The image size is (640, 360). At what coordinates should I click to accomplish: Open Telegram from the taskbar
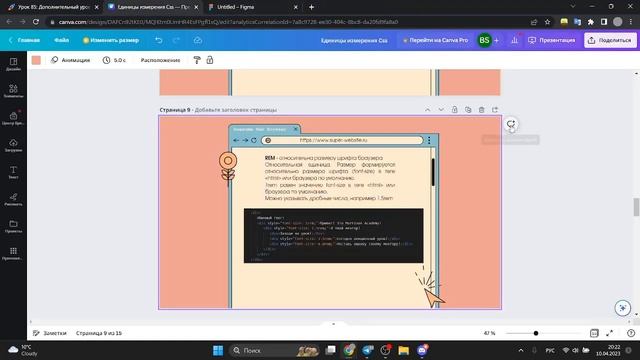(368, 350)
